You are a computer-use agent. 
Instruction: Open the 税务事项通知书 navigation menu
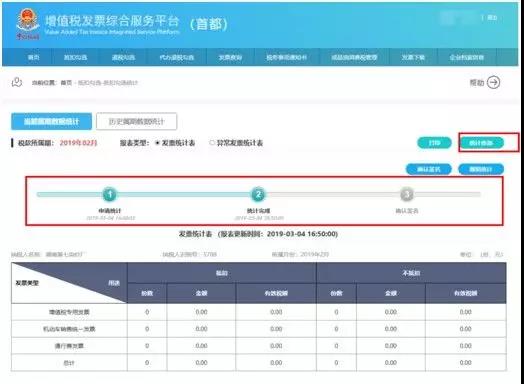[286, 57]
